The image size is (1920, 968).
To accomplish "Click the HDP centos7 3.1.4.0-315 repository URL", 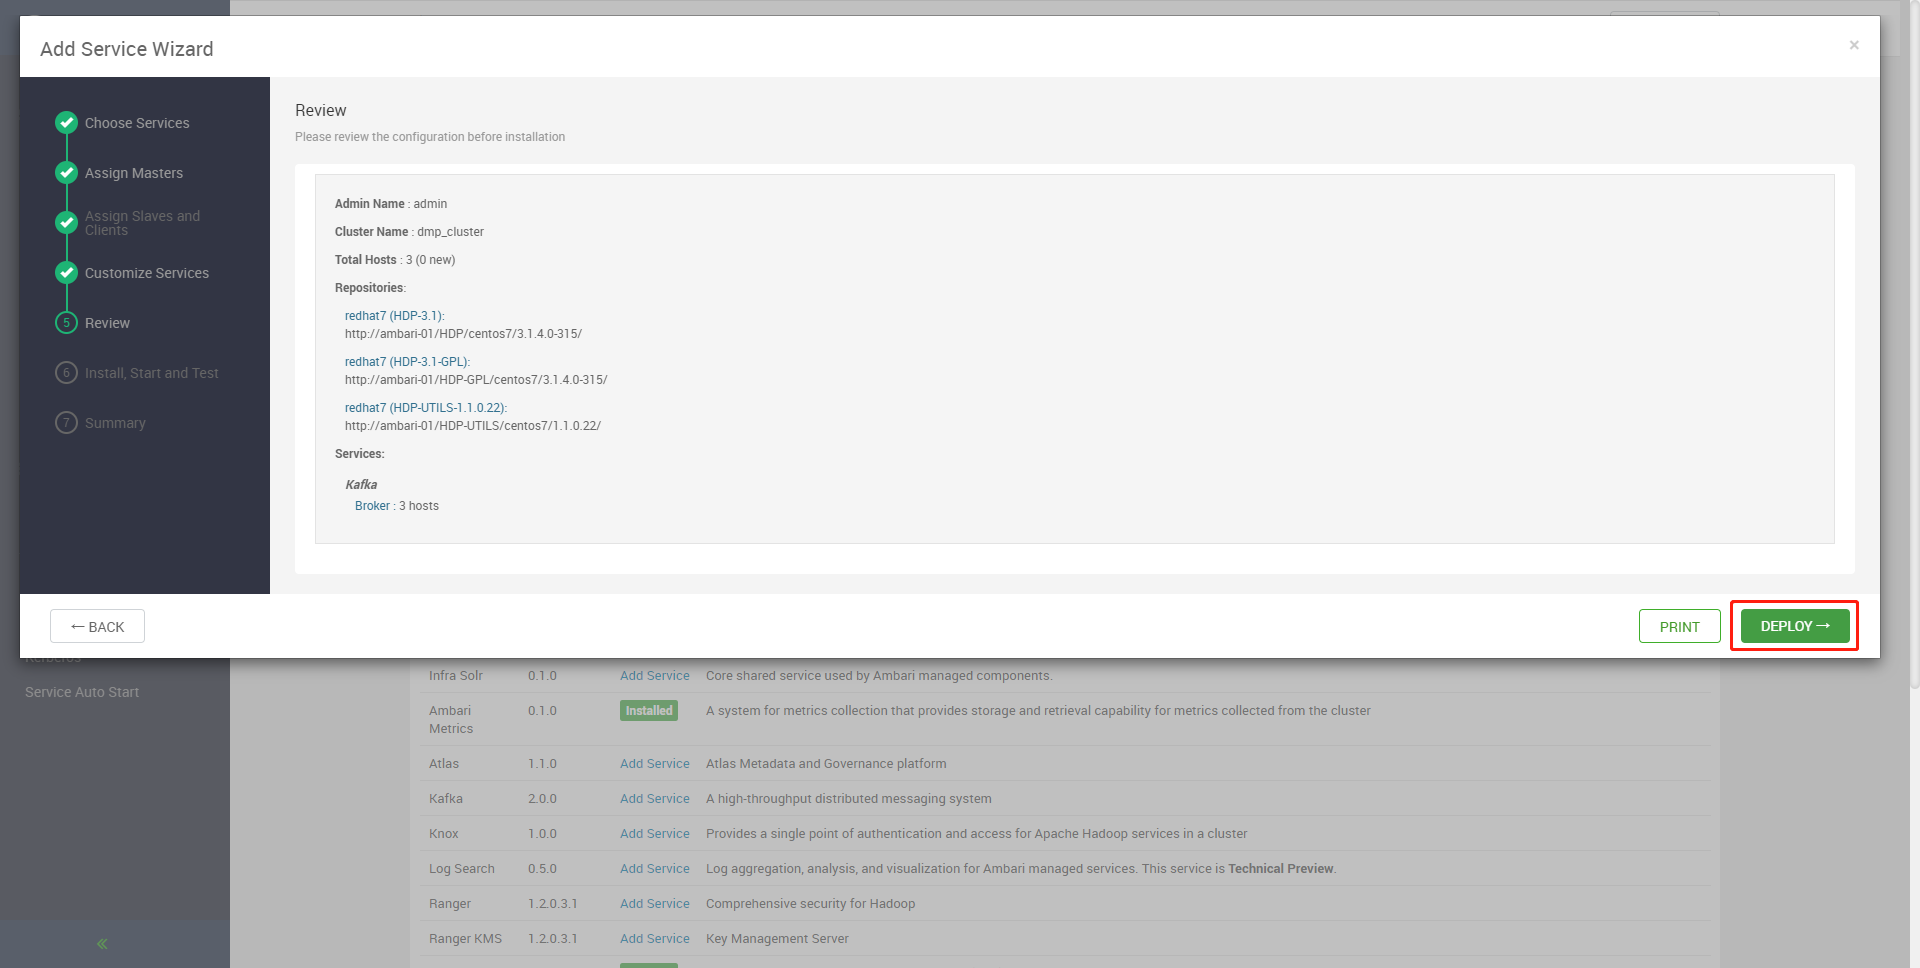I will point(463,334).
